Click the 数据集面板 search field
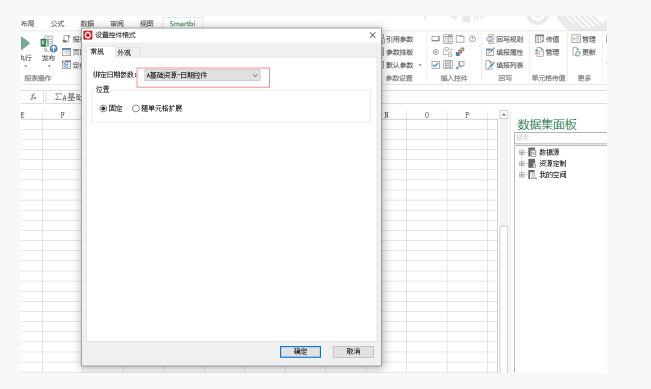This screenshot has height=389, width=651. pyautogui.click(x=560, y=137)
